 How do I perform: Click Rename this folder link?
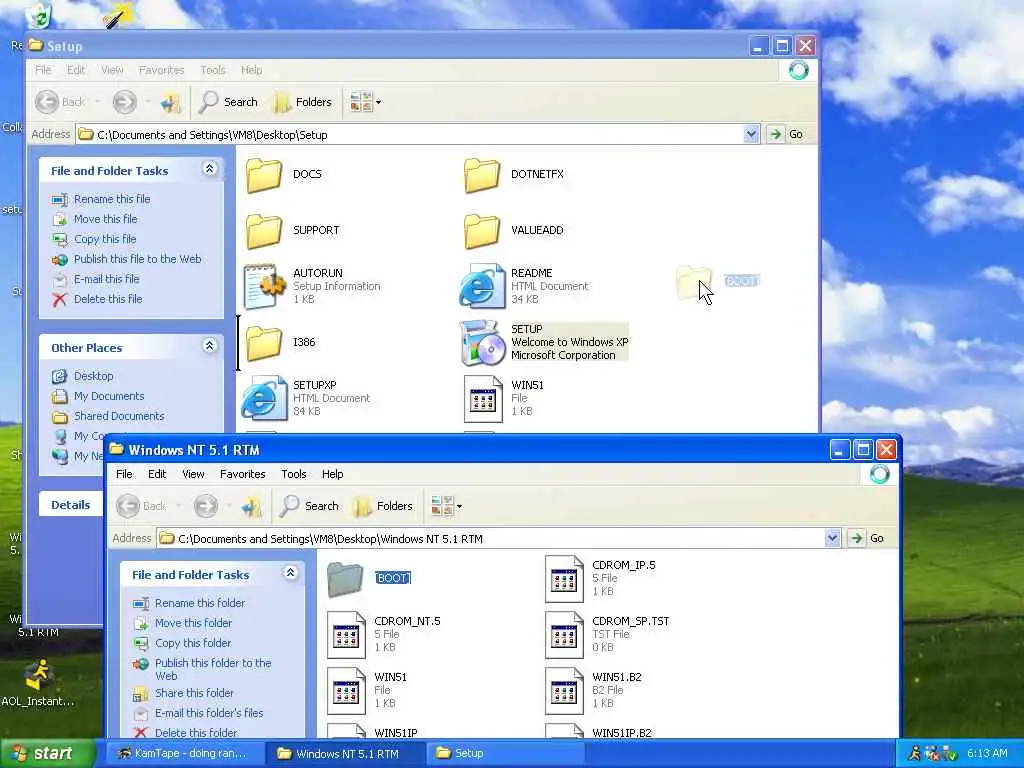200,603
